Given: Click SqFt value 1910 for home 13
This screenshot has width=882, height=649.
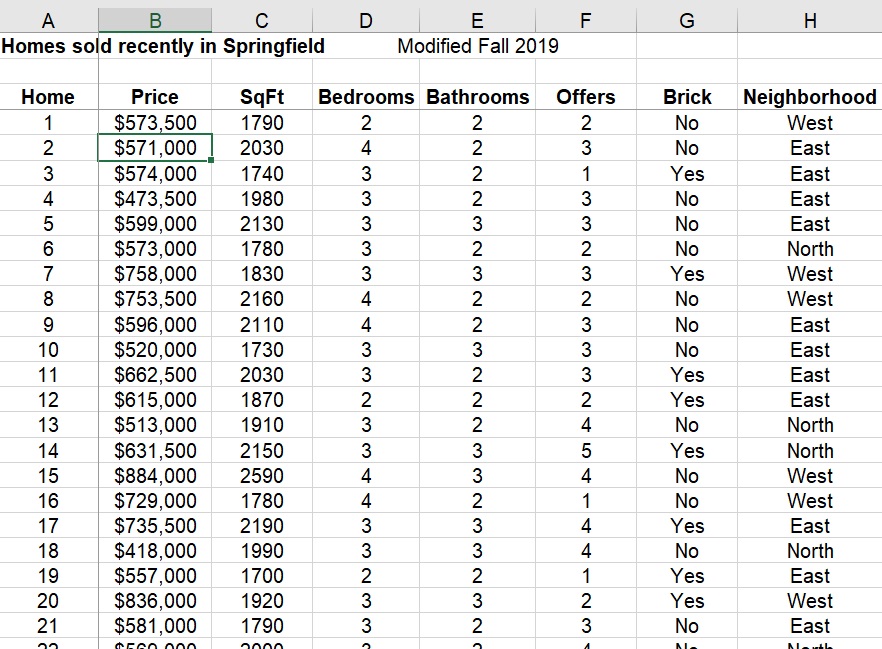Looking at the screenshot, I should (x=262, y=425).
